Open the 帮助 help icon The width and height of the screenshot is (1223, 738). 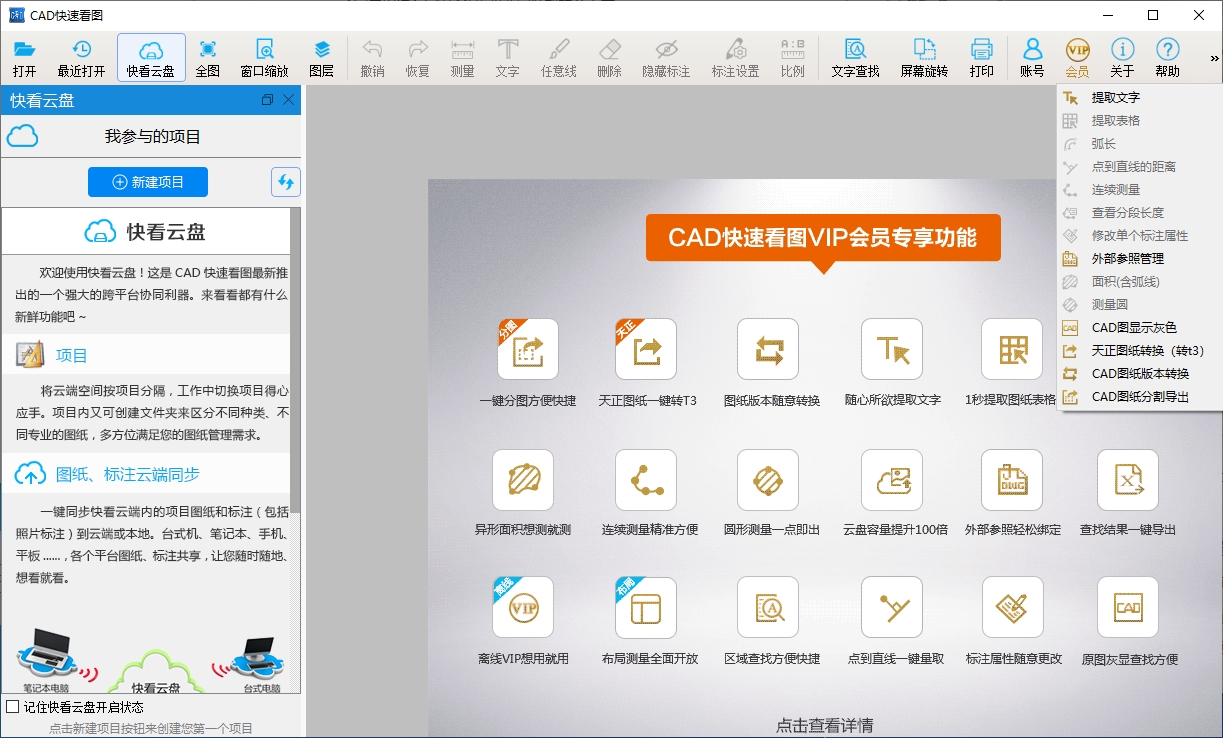1167,58
